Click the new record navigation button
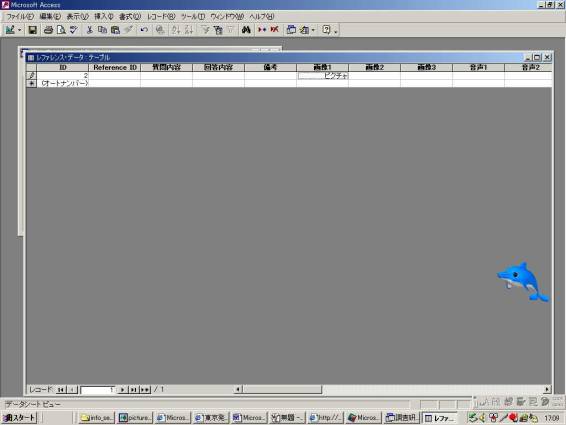566x425 pixels. (145, 390)
